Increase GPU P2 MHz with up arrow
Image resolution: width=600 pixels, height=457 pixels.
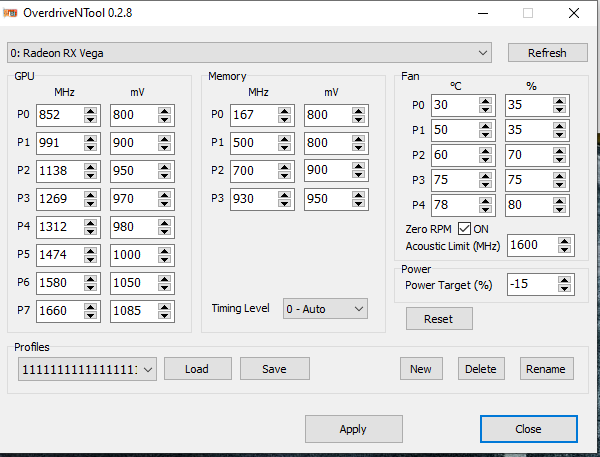tap(91, 167)
